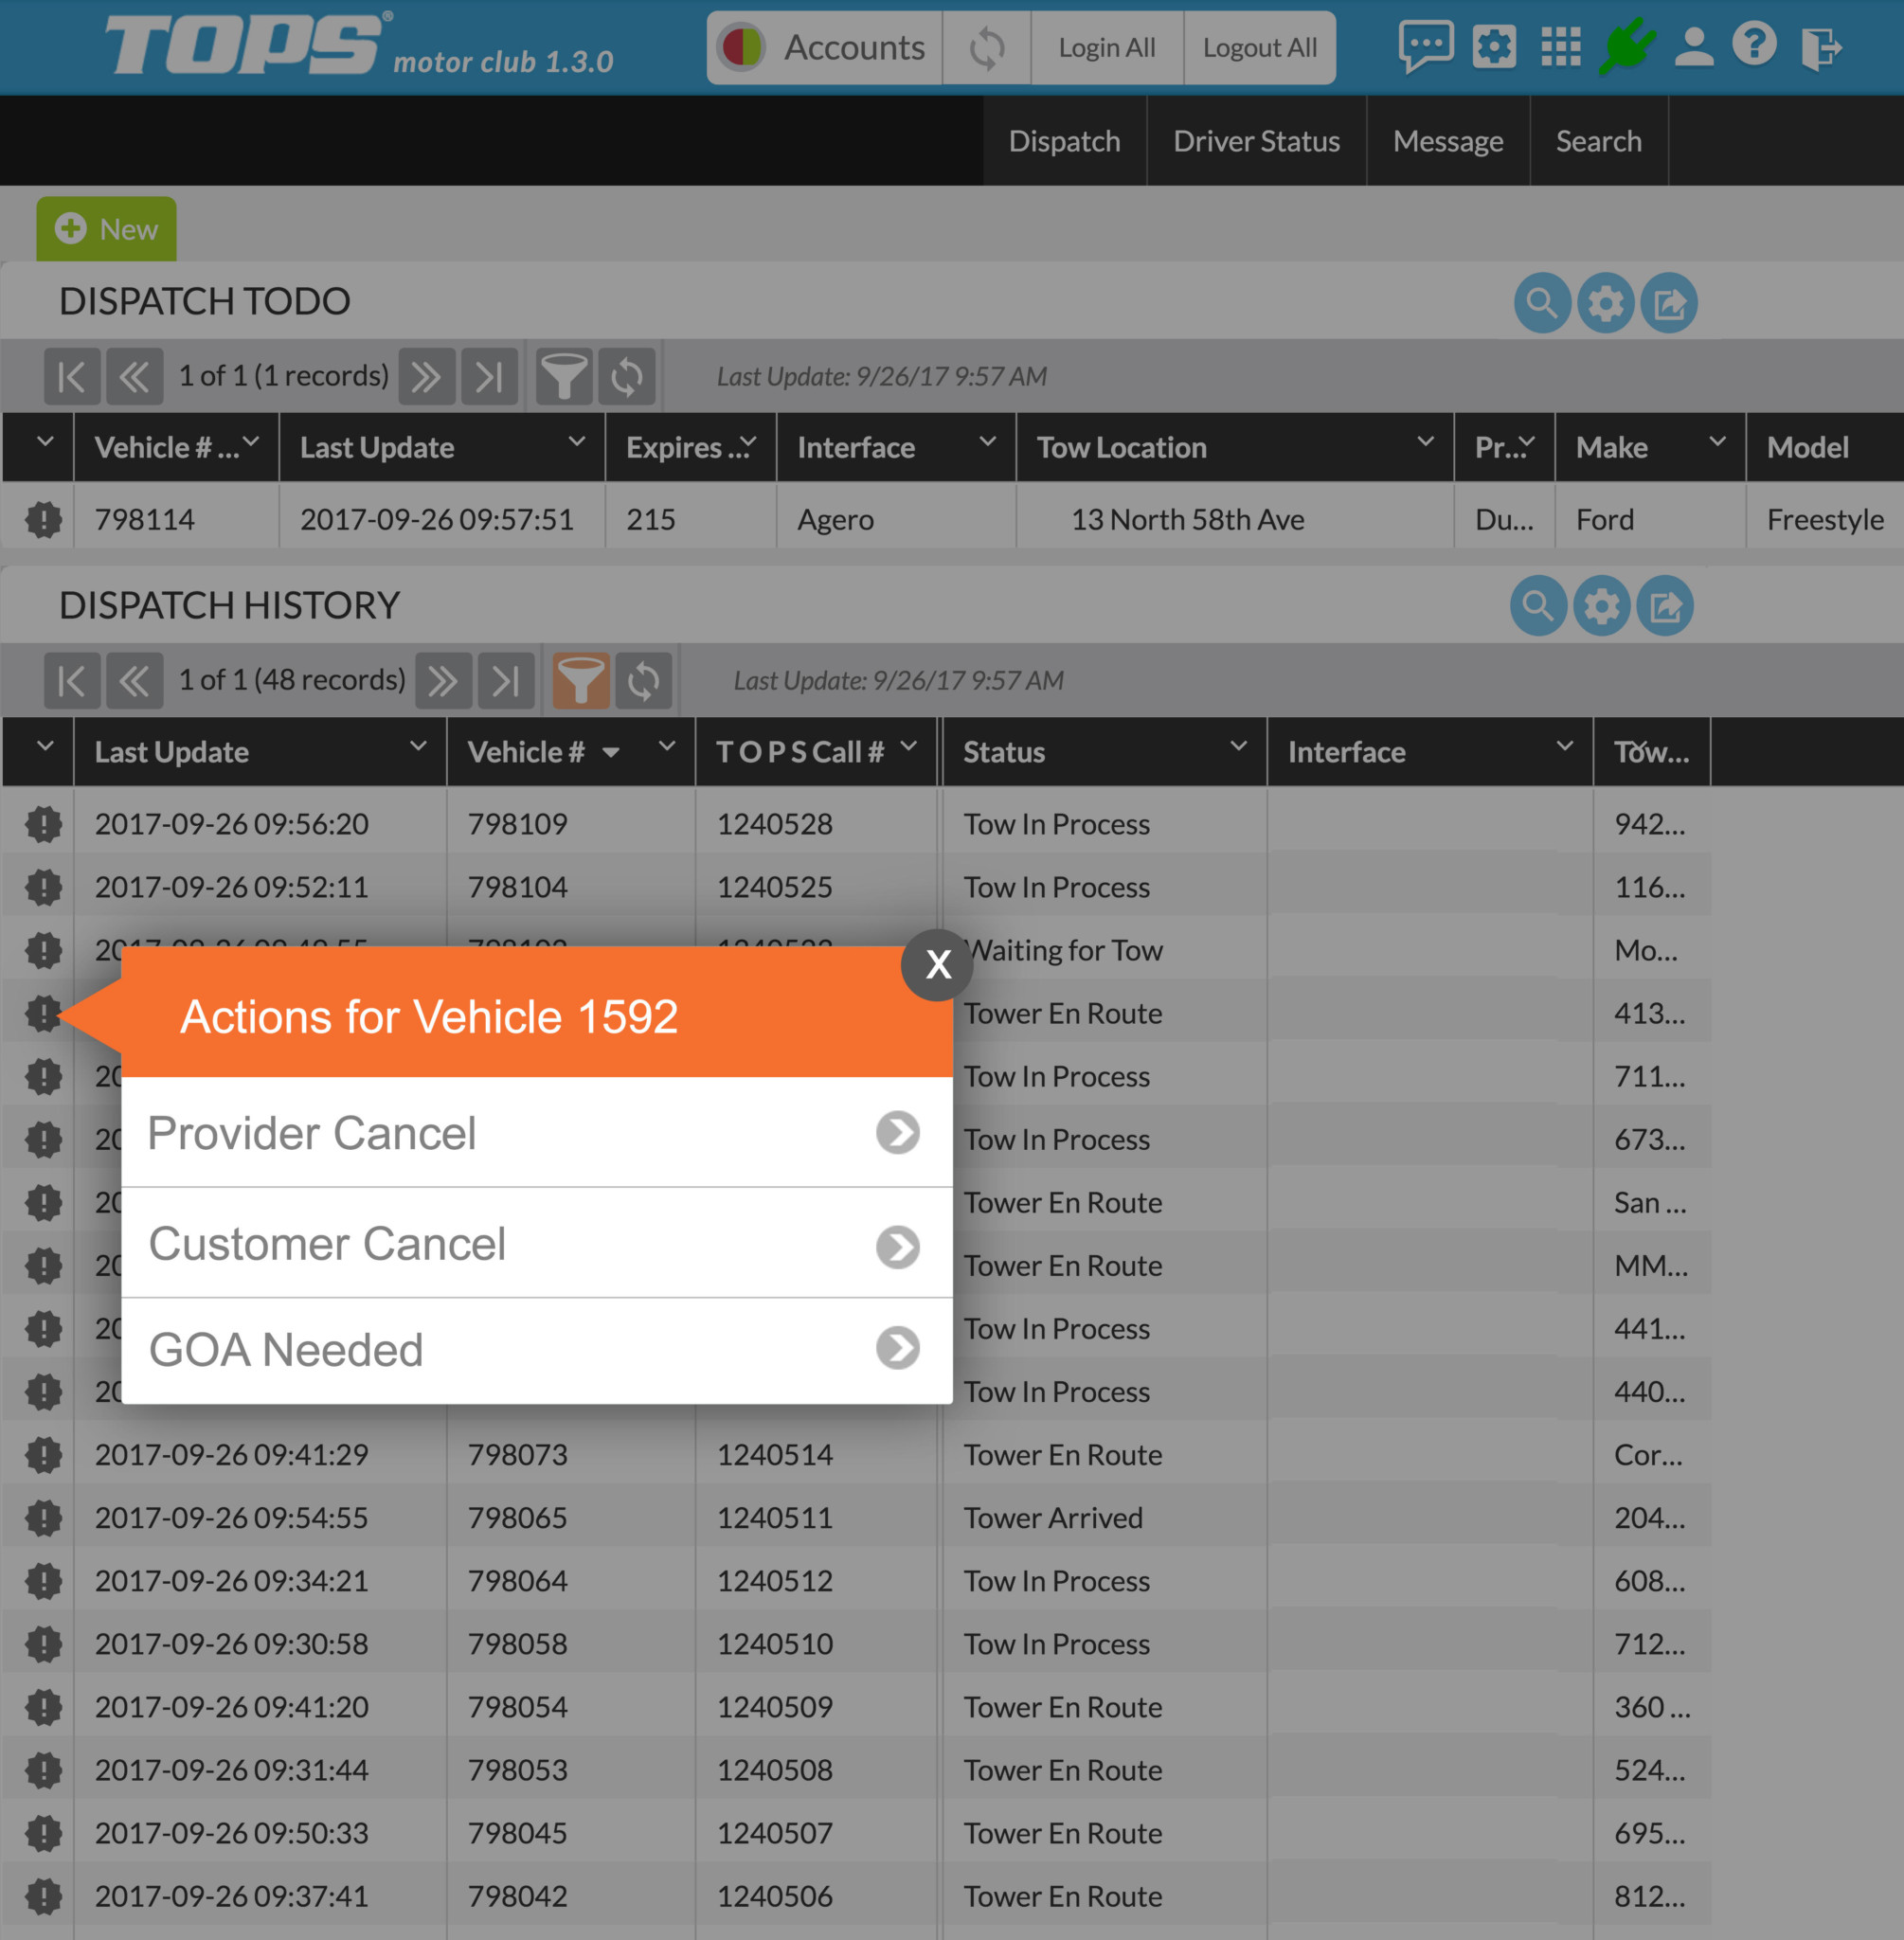Open the apps grid icon in top bar

pos(1560,46)
